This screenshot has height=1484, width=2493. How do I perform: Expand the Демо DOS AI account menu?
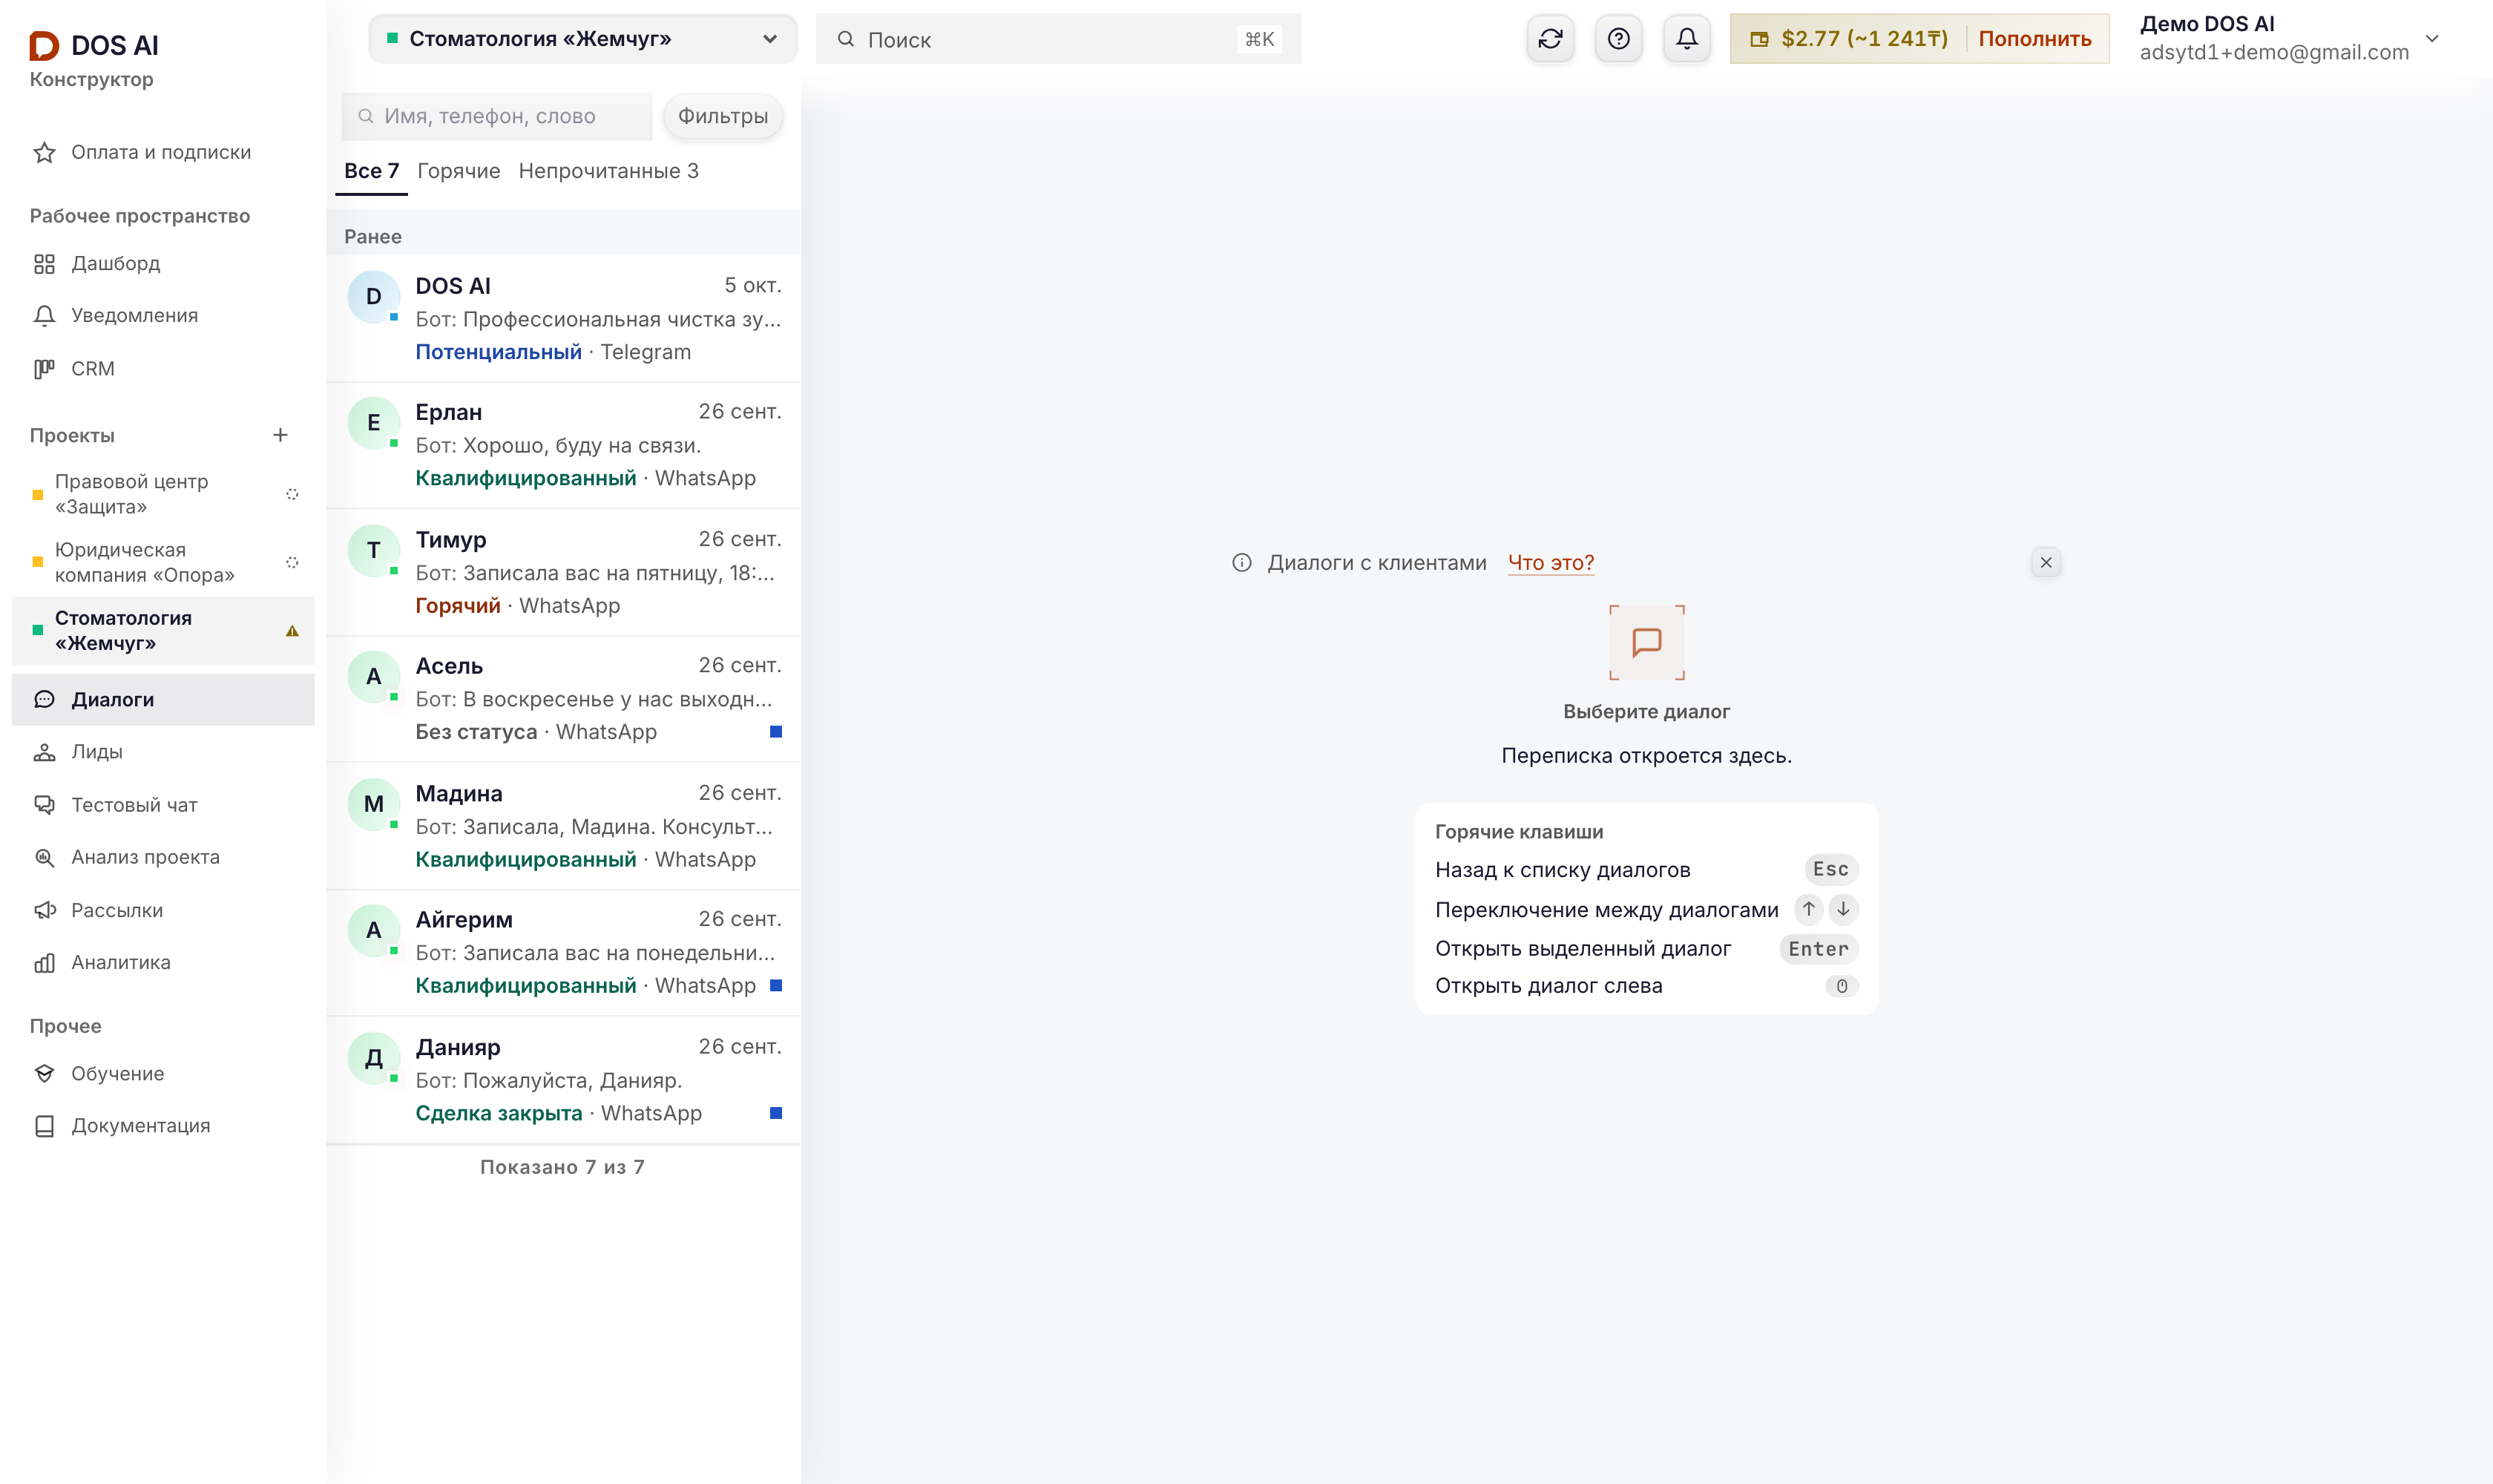click(2289, 38)
